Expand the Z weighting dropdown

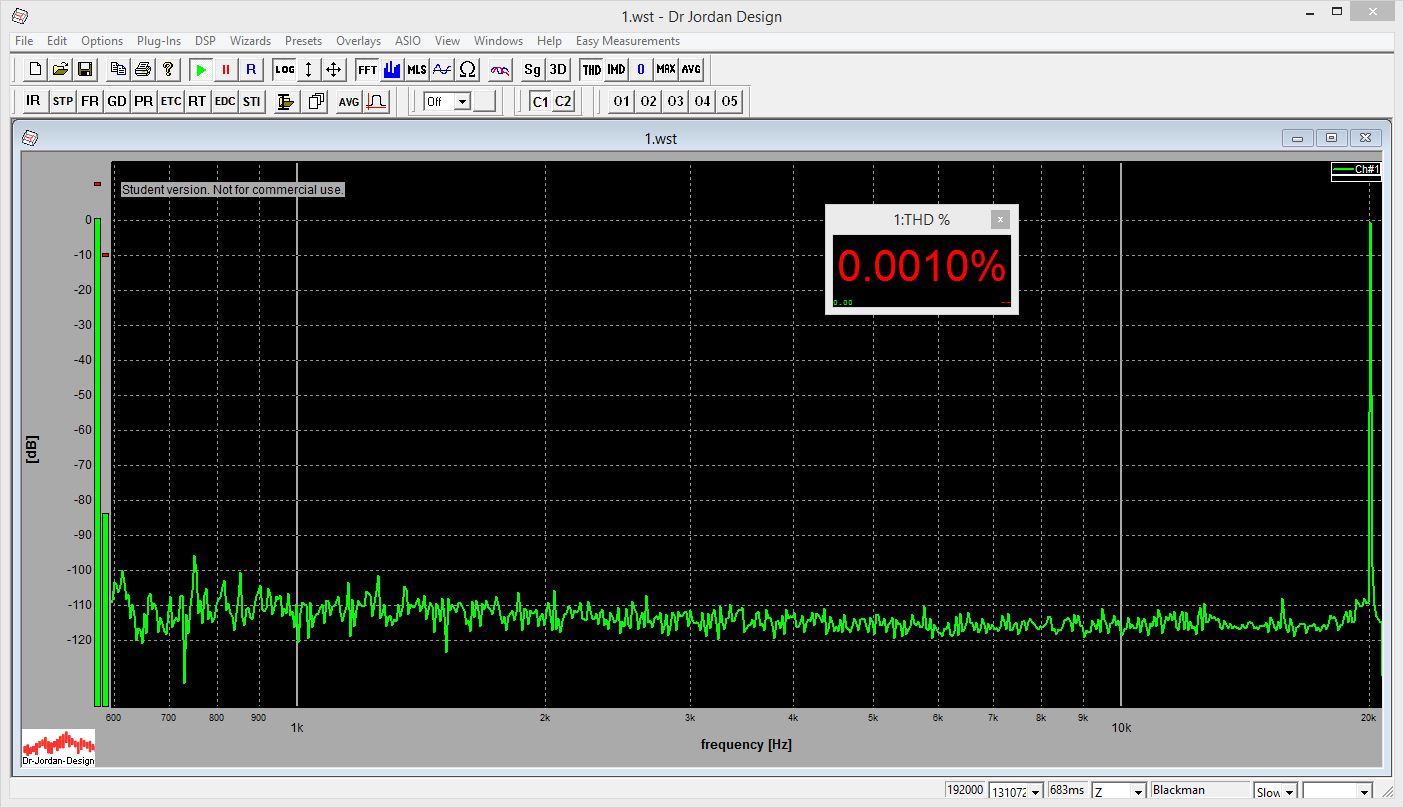coord(1137,792)
